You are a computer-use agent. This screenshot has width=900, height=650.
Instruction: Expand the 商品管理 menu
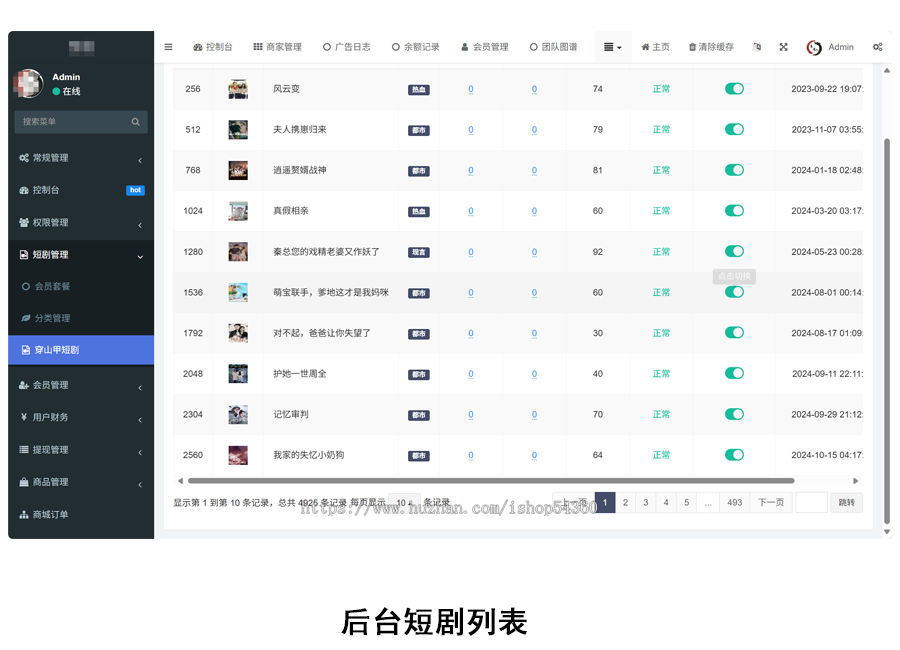[81, 482]
